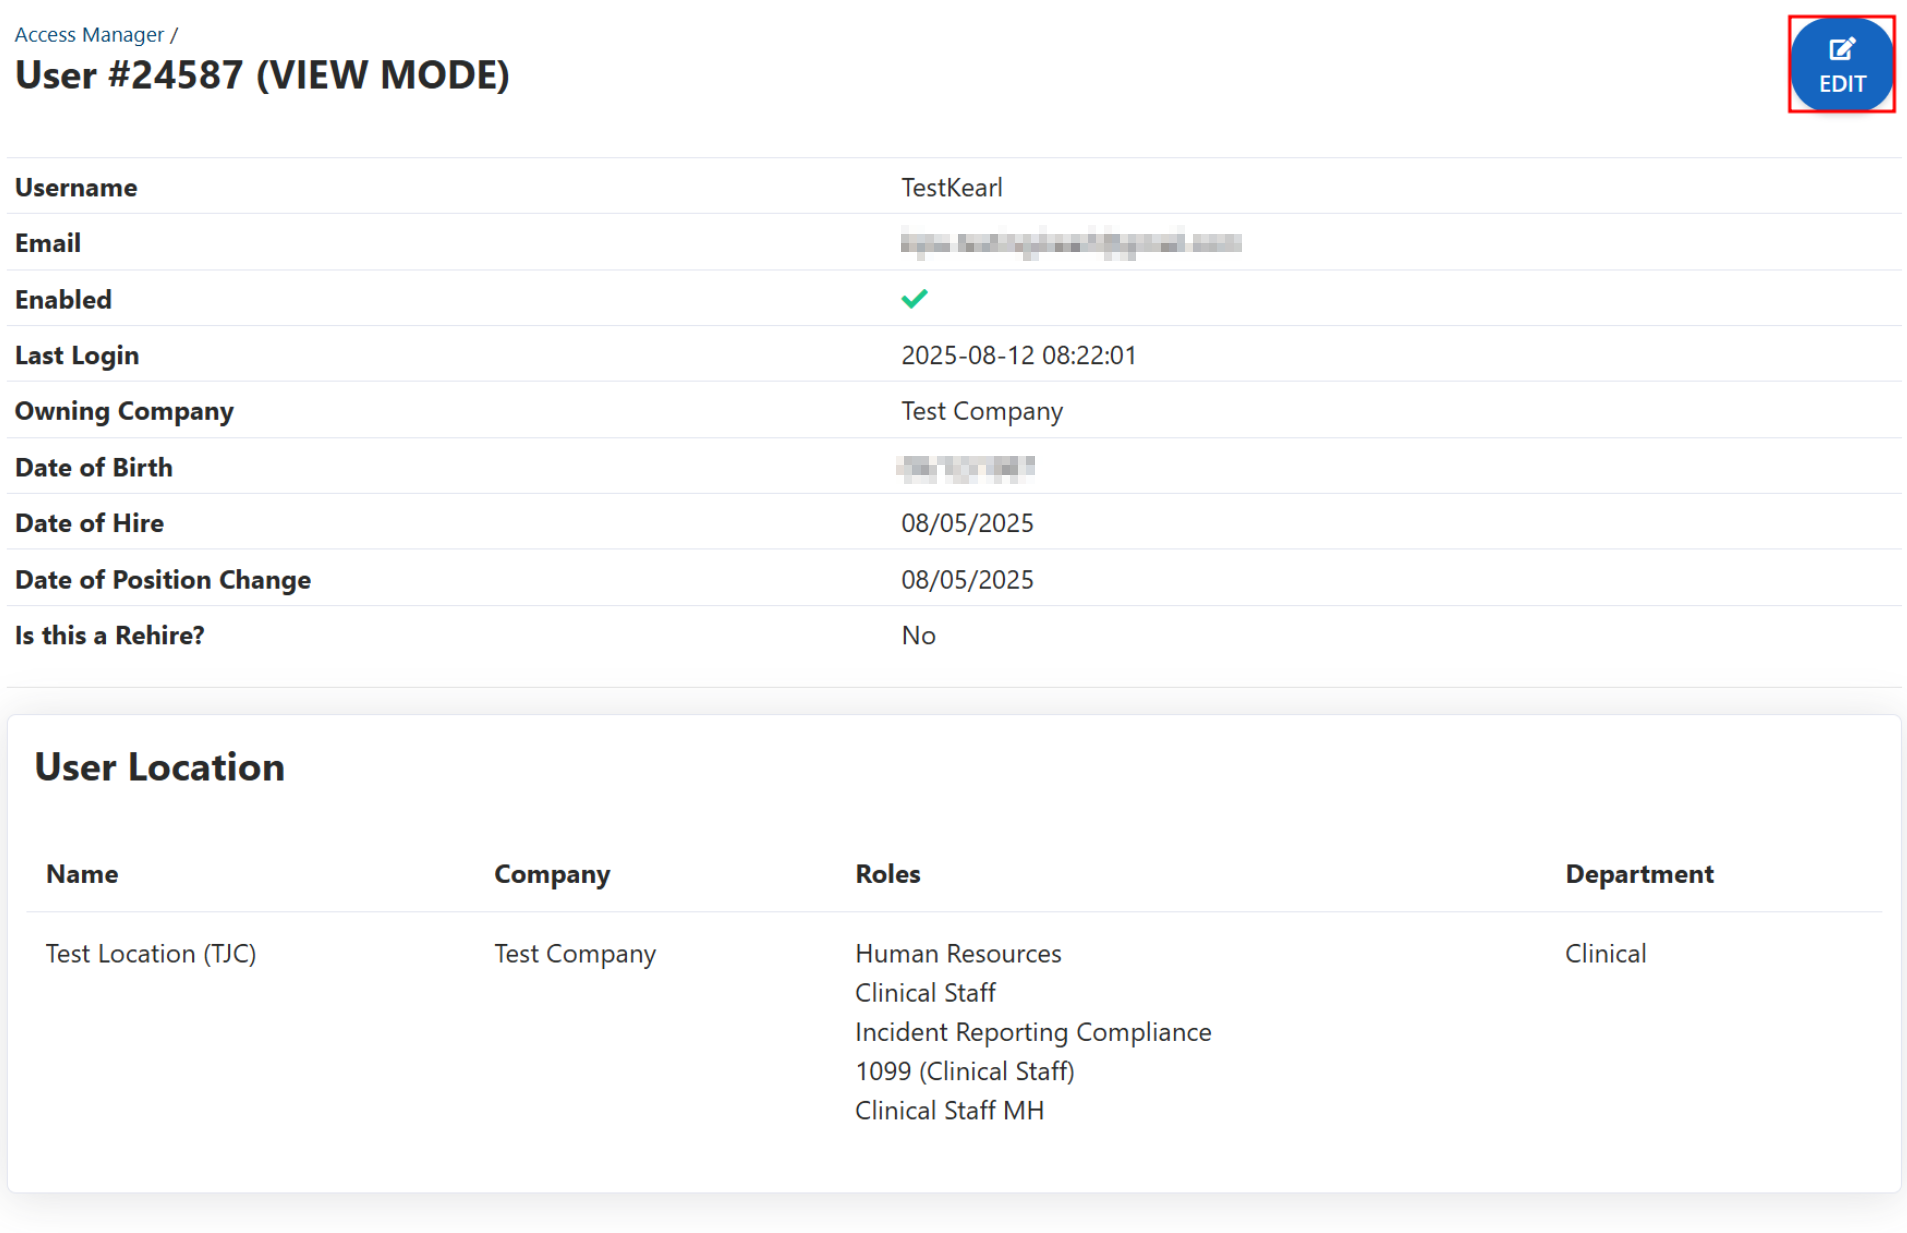Click the User #24587 page heading

tap(262, 76)
